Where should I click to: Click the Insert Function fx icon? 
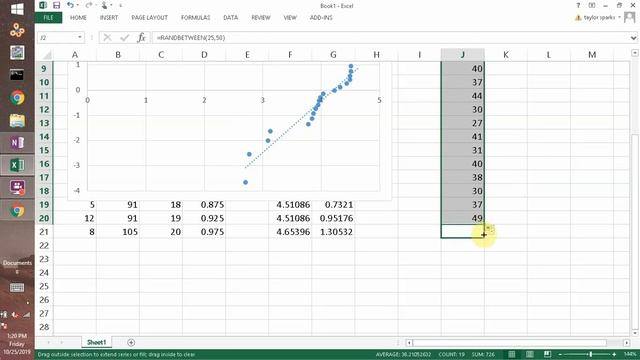coord(141,38)
